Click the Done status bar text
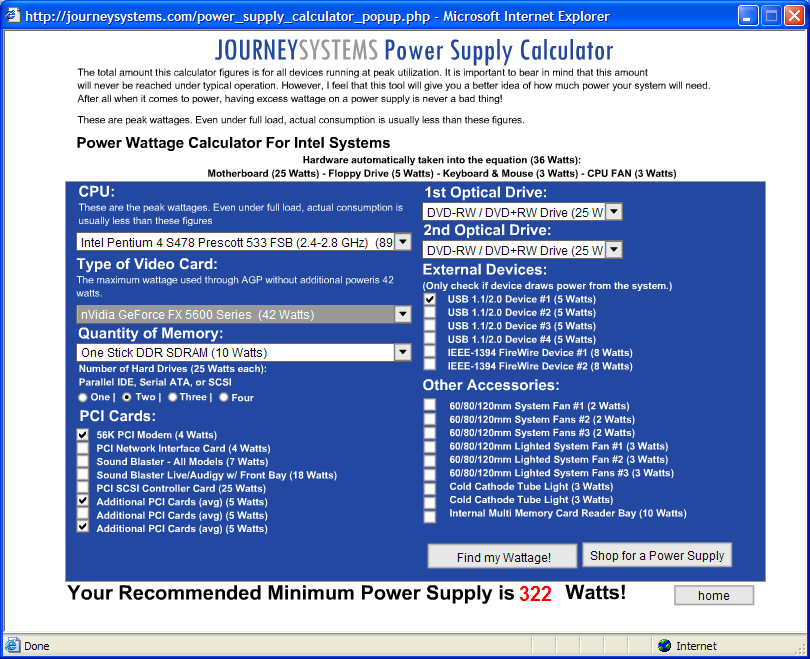The image size is (810, 659). pos(37,646)
